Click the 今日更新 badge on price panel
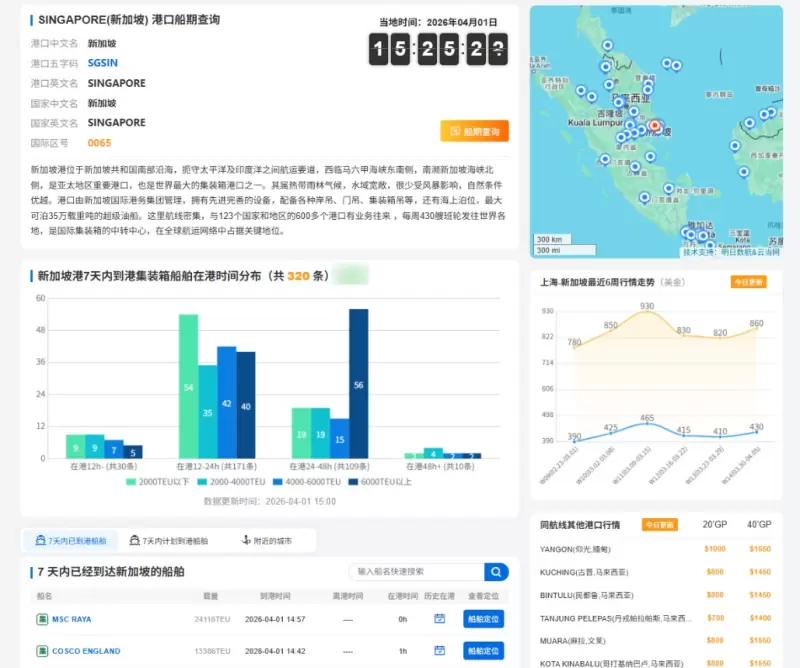 tap(749, 281)
